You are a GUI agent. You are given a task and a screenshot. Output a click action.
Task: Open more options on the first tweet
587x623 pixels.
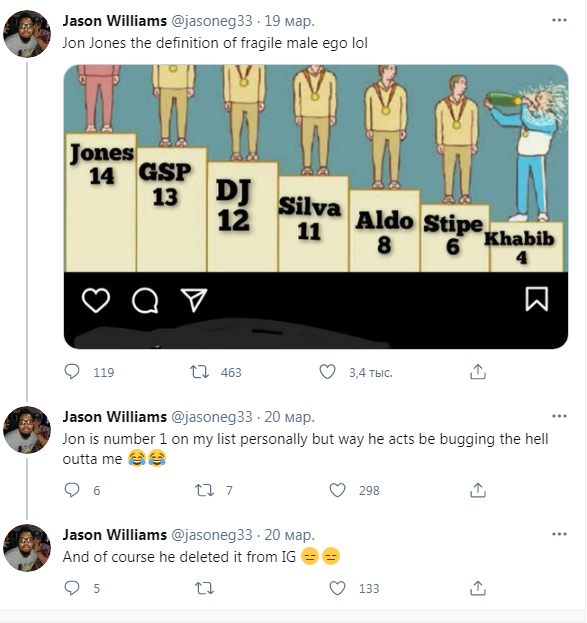(559, 20)
